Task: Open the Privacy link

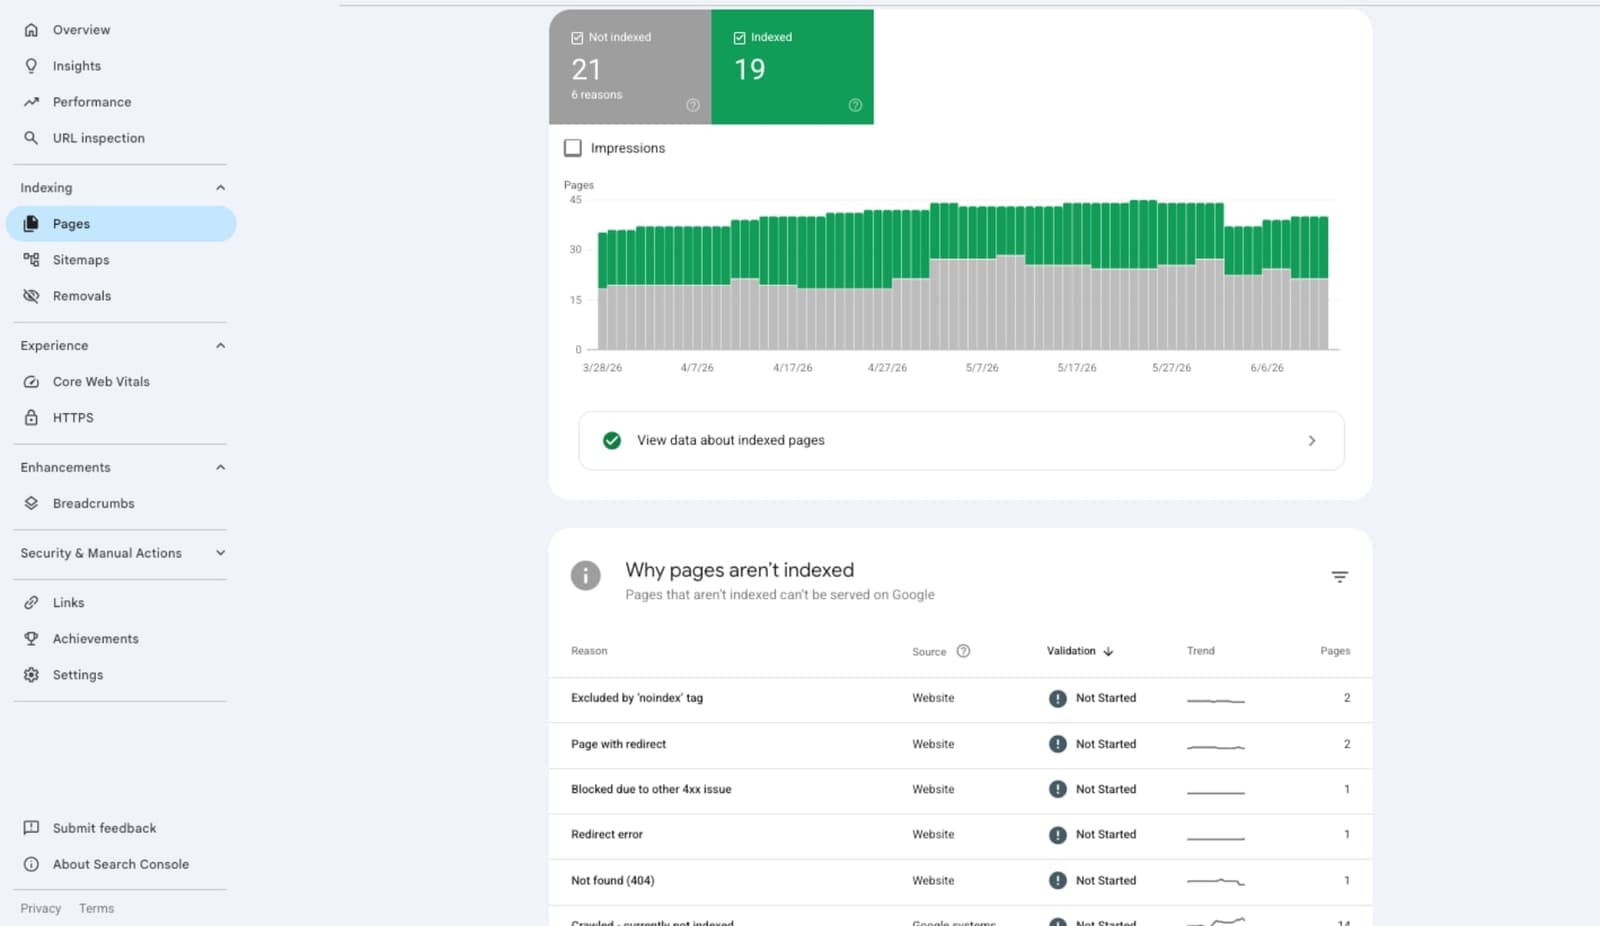Action: coord(41,909)
